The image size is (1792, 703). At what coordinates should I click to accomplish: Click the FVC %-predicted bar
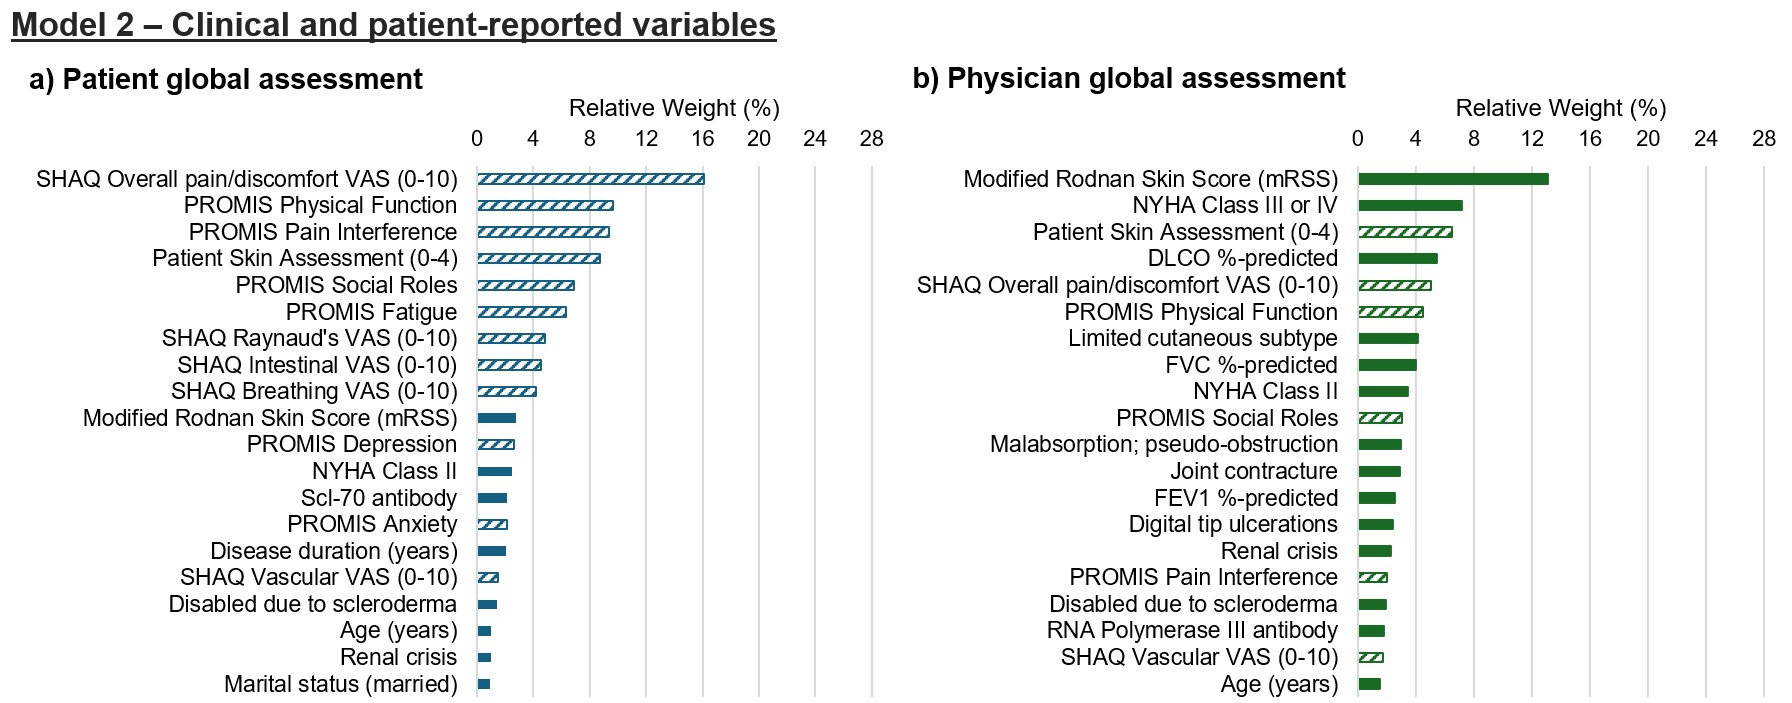pos(1387,365)
